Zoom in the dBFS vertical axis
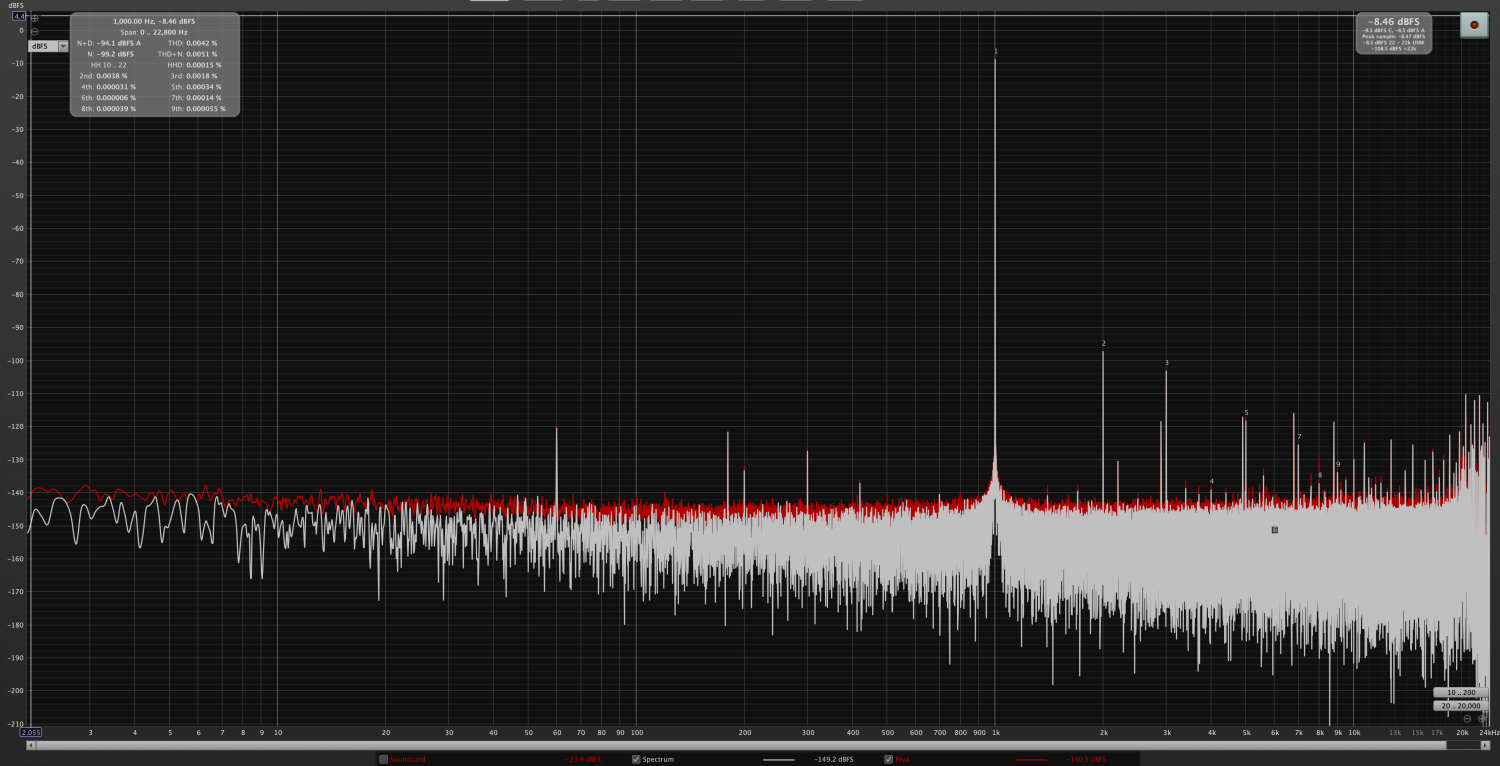Image resolution: width=1500 pixels, height=766 pixels. [x=35, y=18]
